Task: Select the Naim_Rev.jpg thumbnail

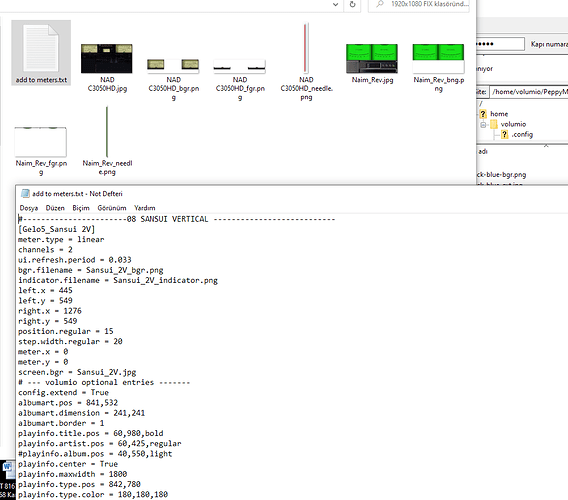Action: tap(372, 58)
